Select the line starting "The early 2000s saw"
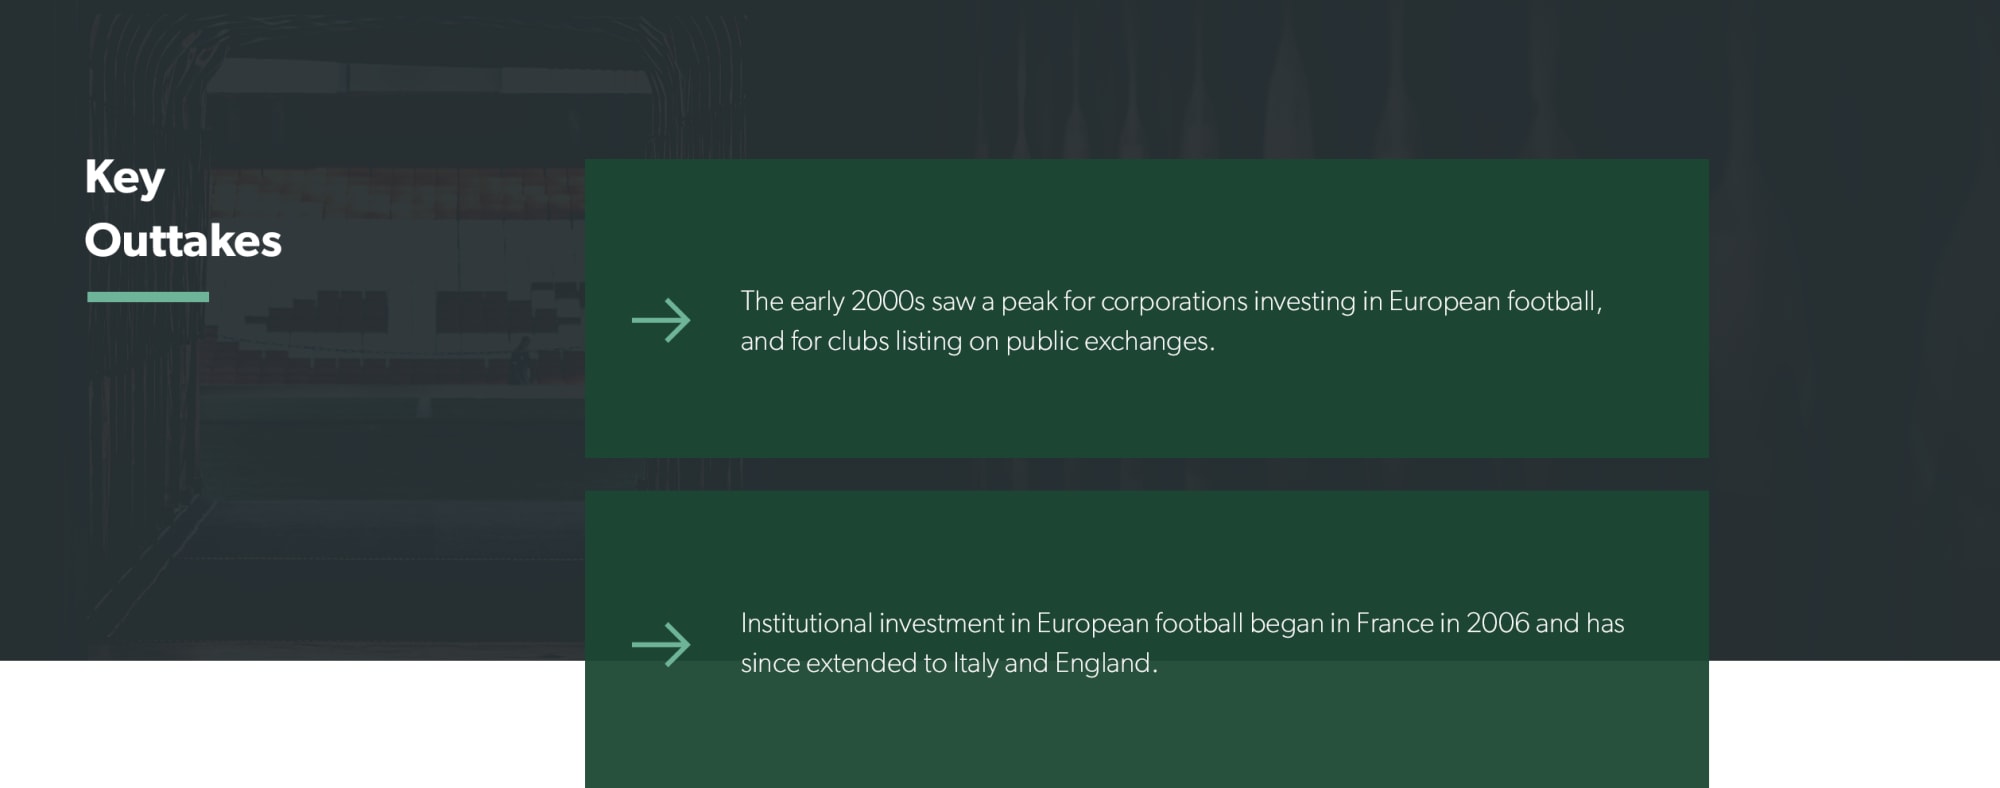Image resolution: width=2000 pixels, height=788 pixels. (1170, 301)
